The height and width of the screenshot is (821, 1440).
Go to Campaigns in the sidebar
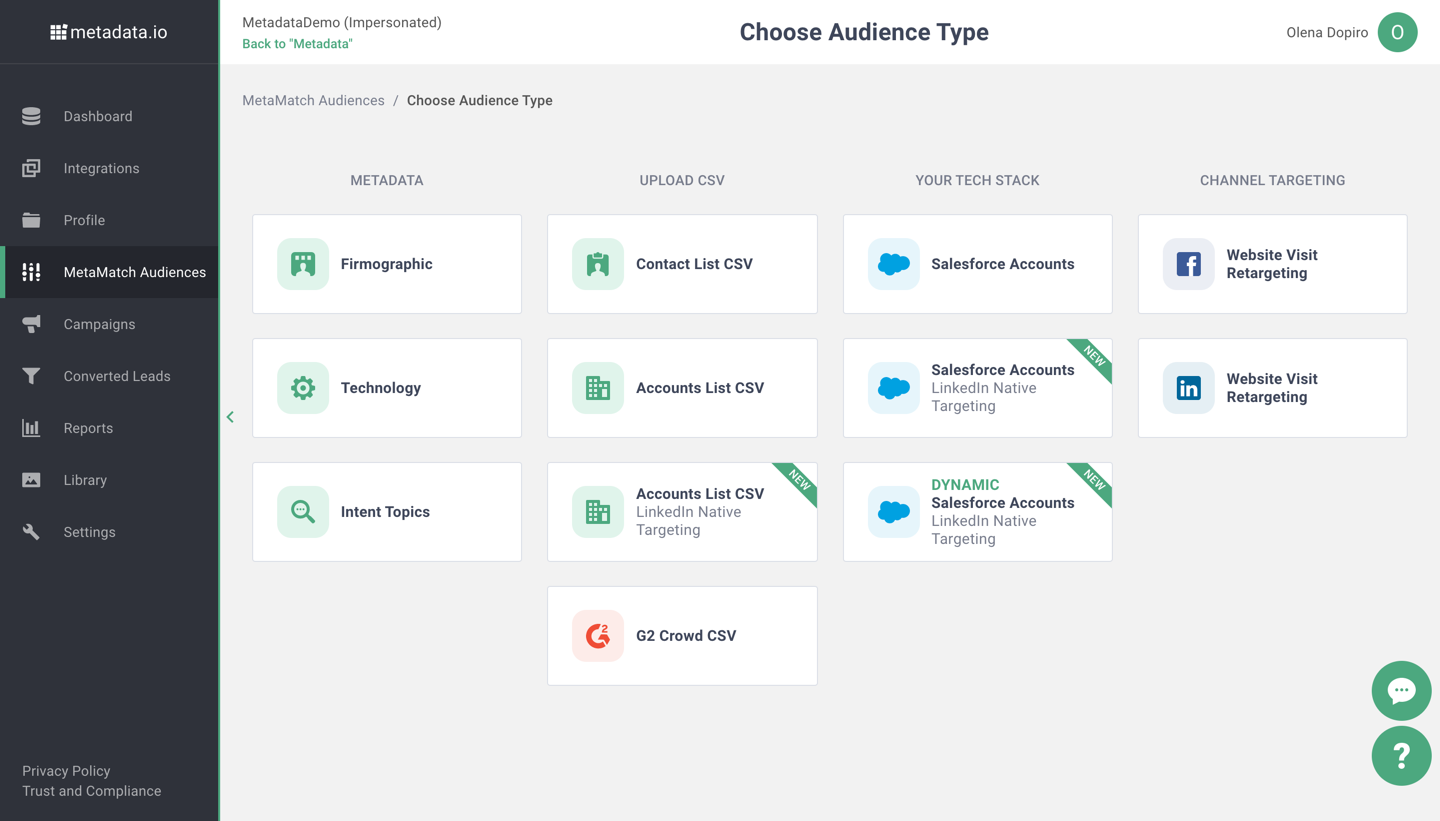[x=99, y=324]
